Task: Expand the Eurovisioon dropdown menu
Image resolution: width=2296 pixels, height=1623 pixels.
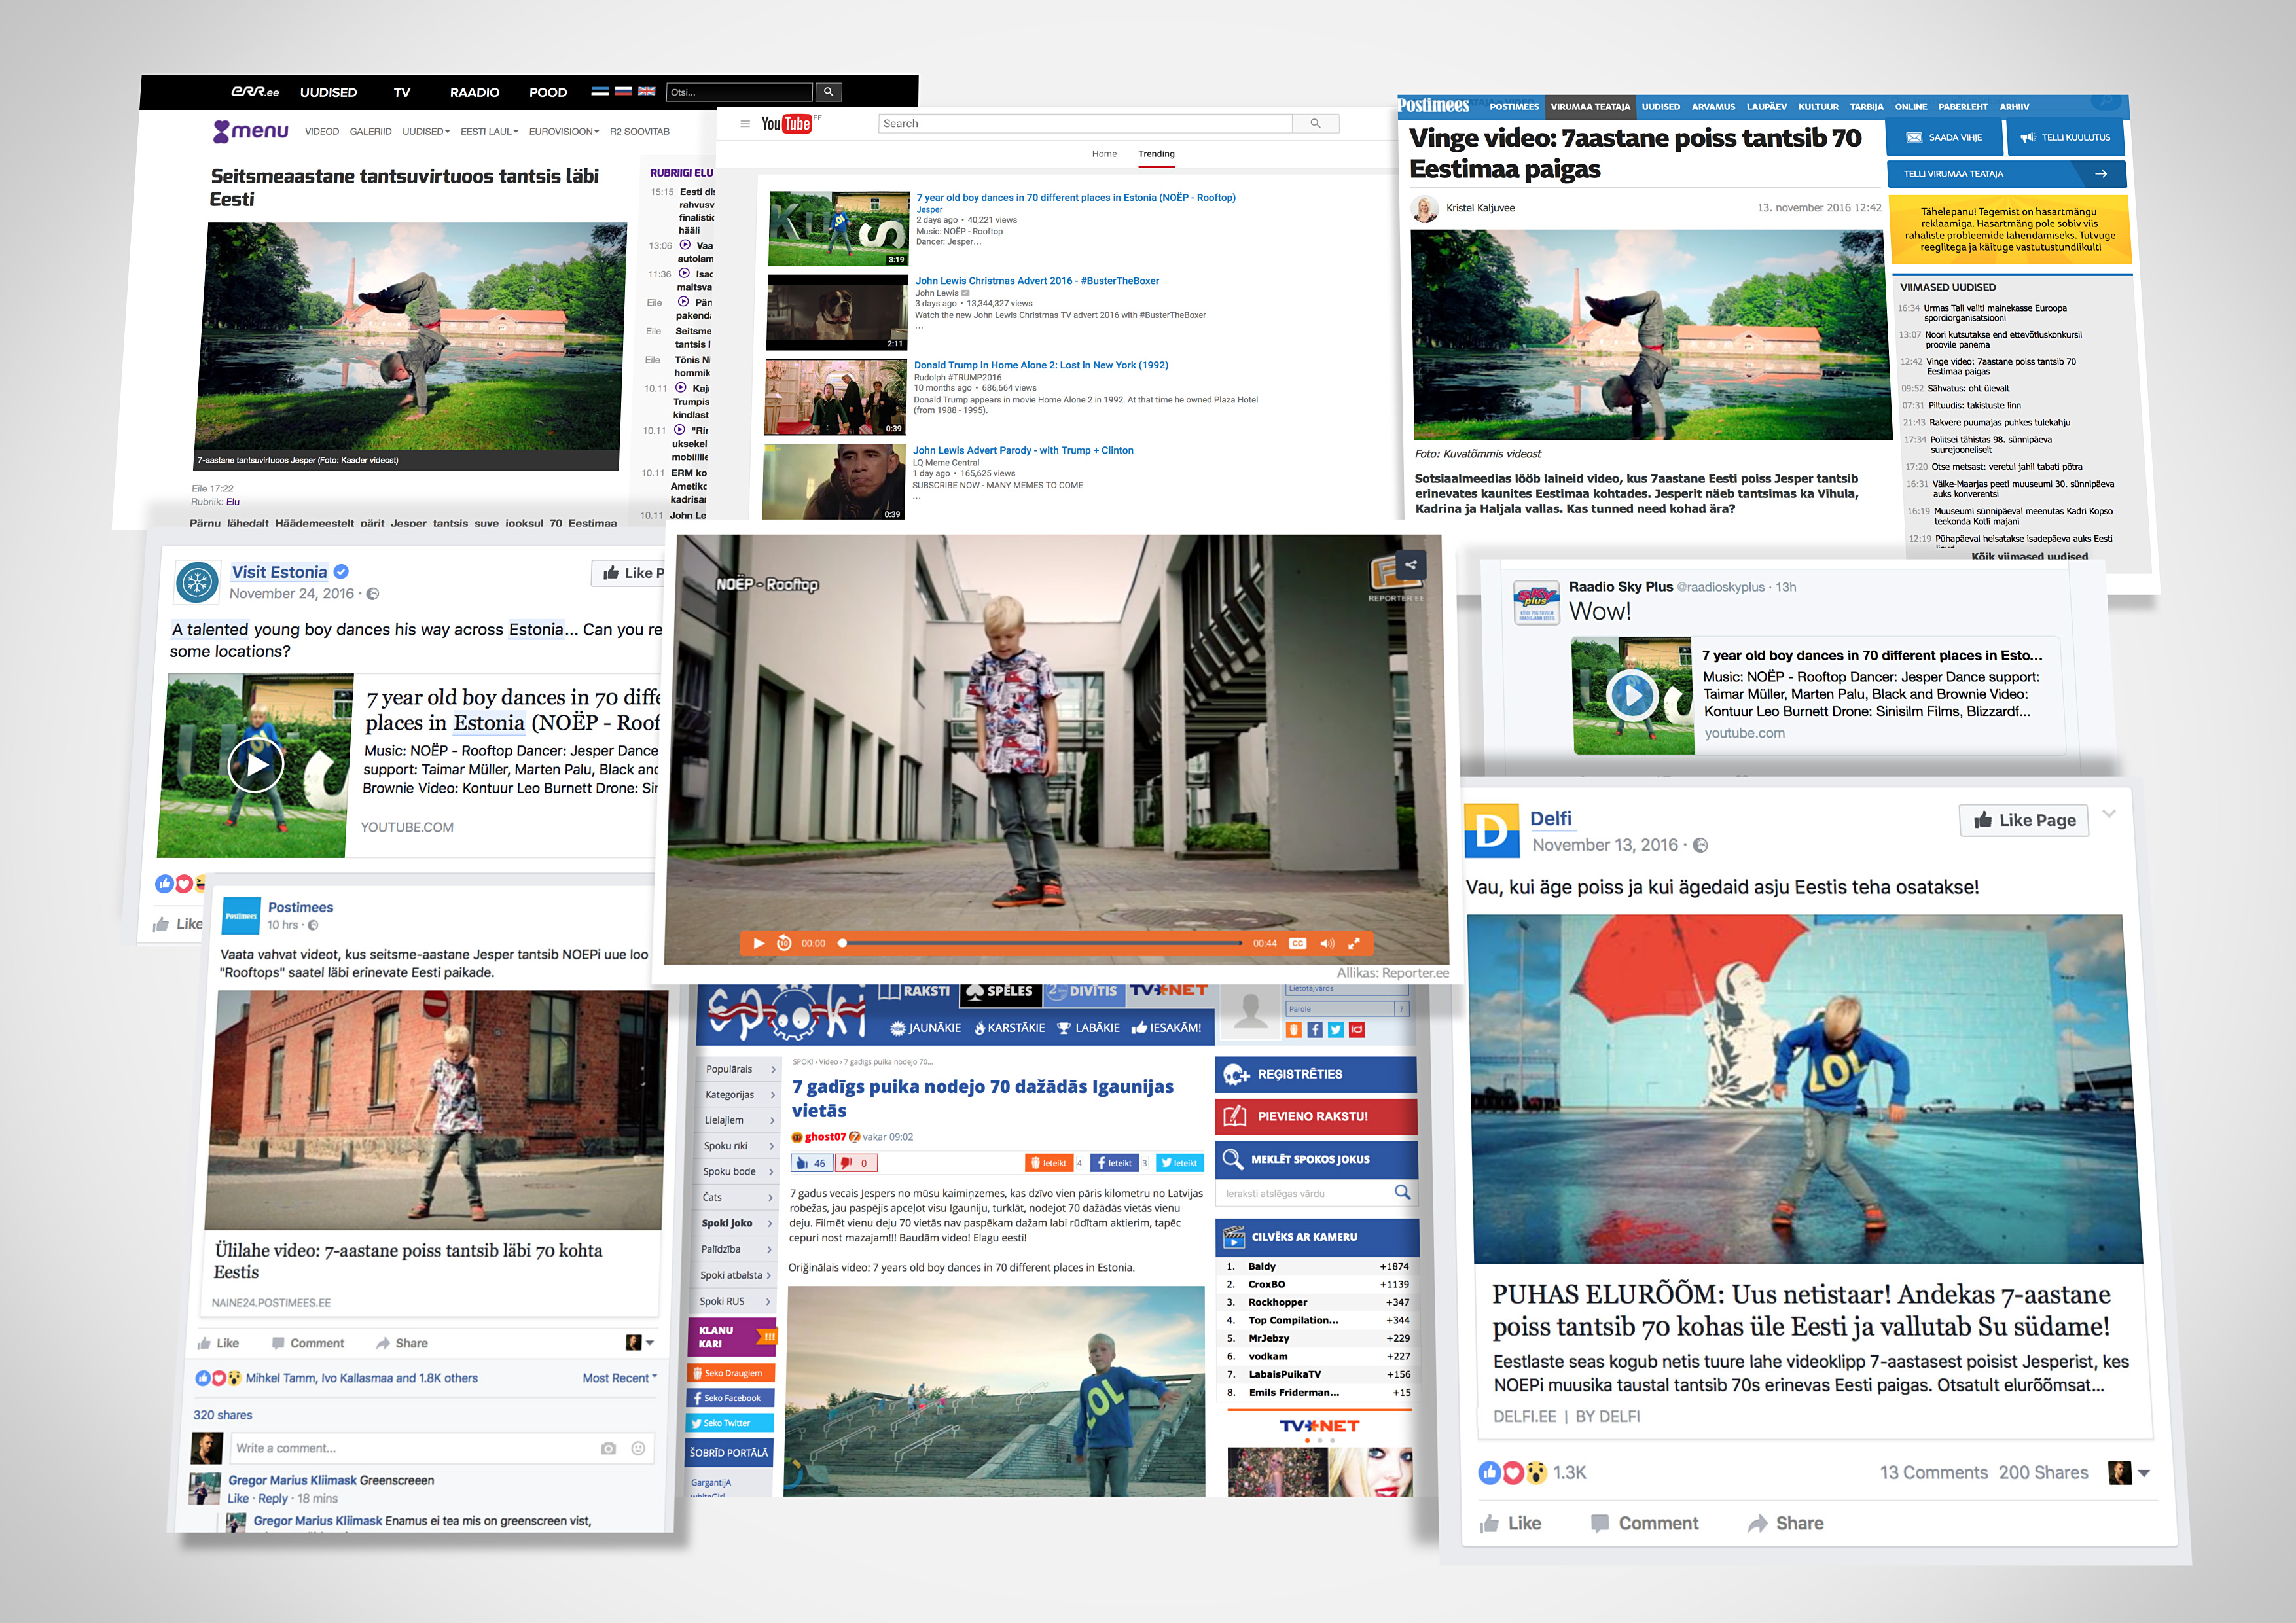Action: tap(564, 131)
